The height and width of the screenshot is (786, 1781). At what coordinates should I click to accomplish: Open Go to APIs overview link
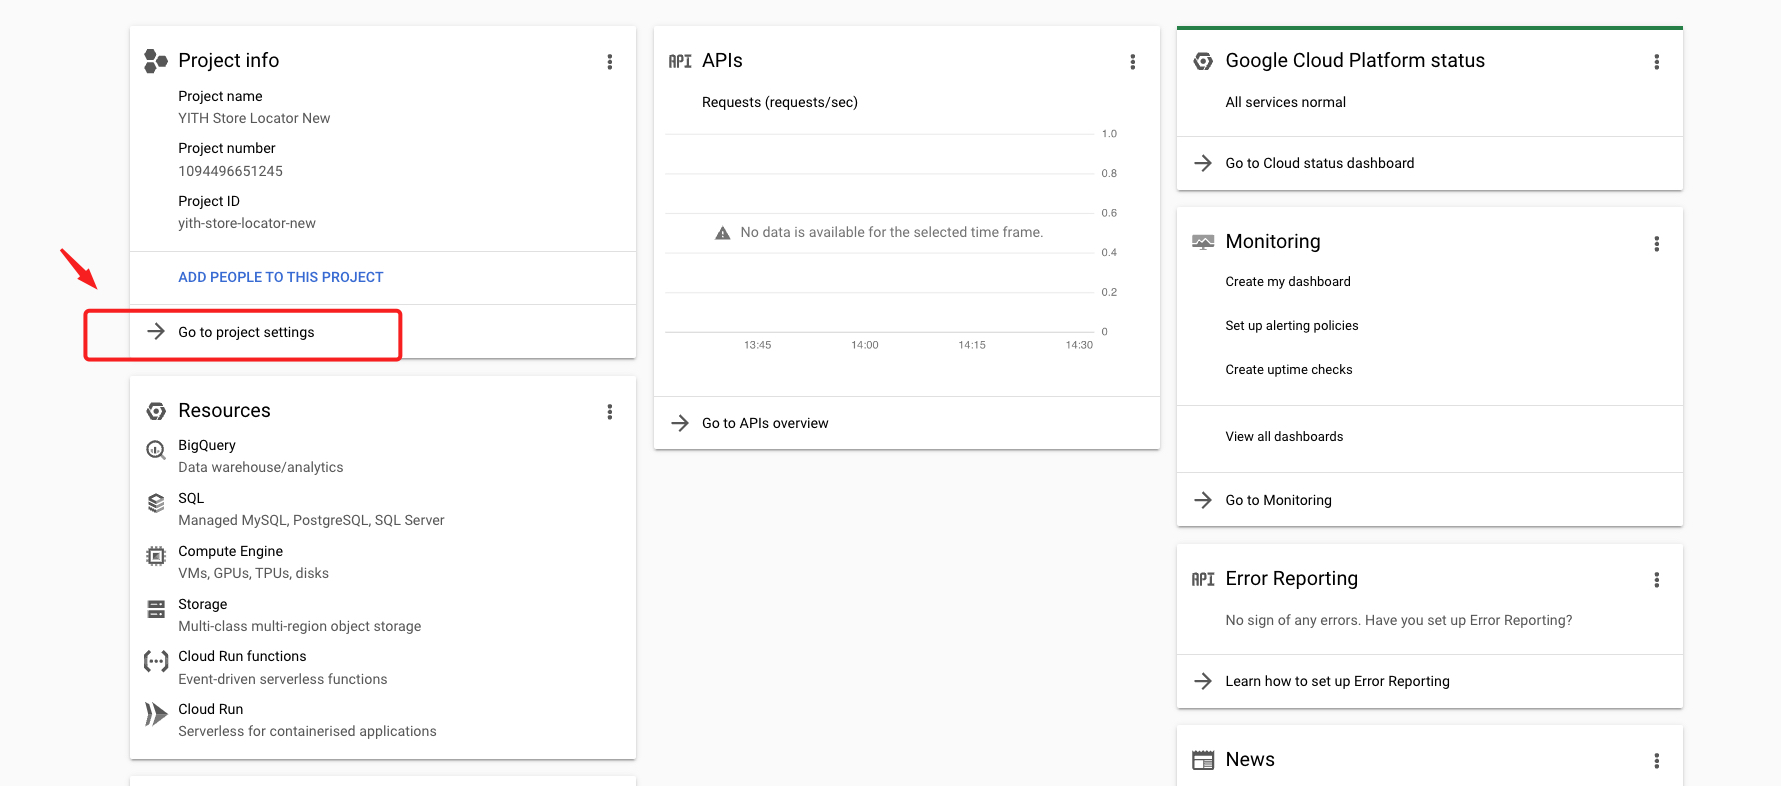pyautogui.click(x=765, y=423)
